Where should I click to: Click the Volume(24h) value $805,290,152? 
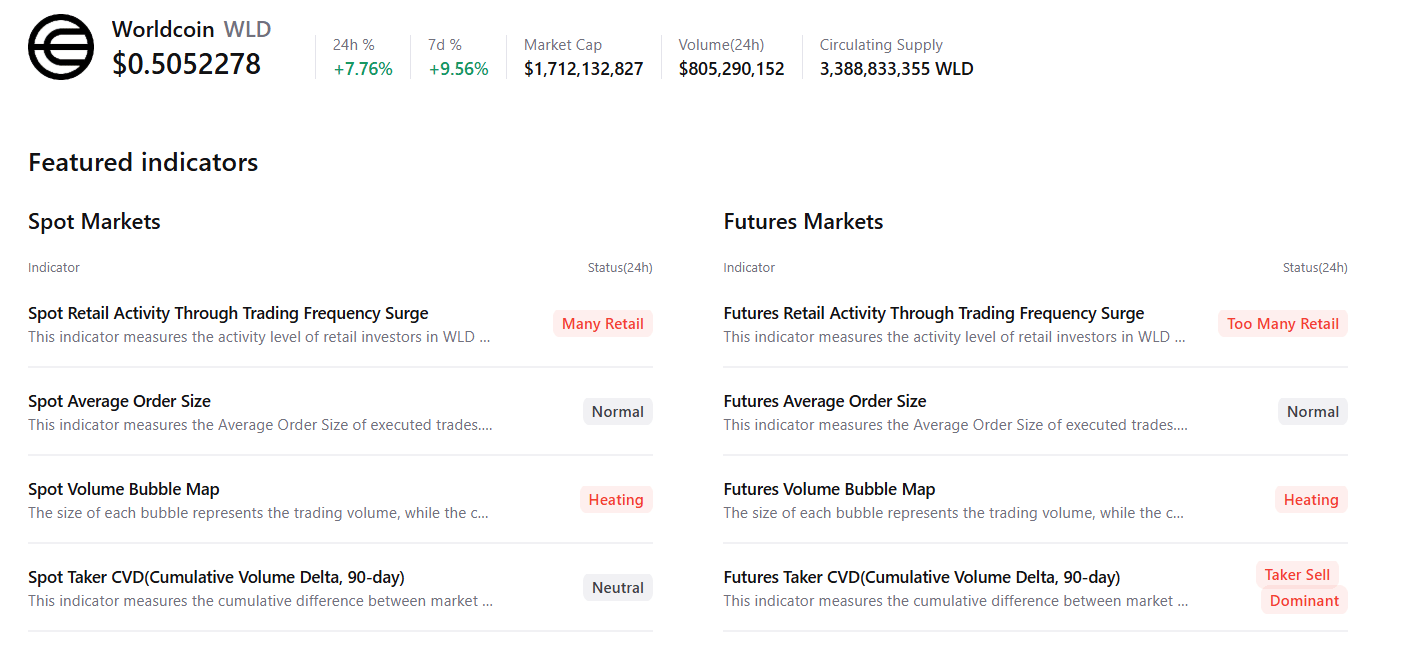732,69
